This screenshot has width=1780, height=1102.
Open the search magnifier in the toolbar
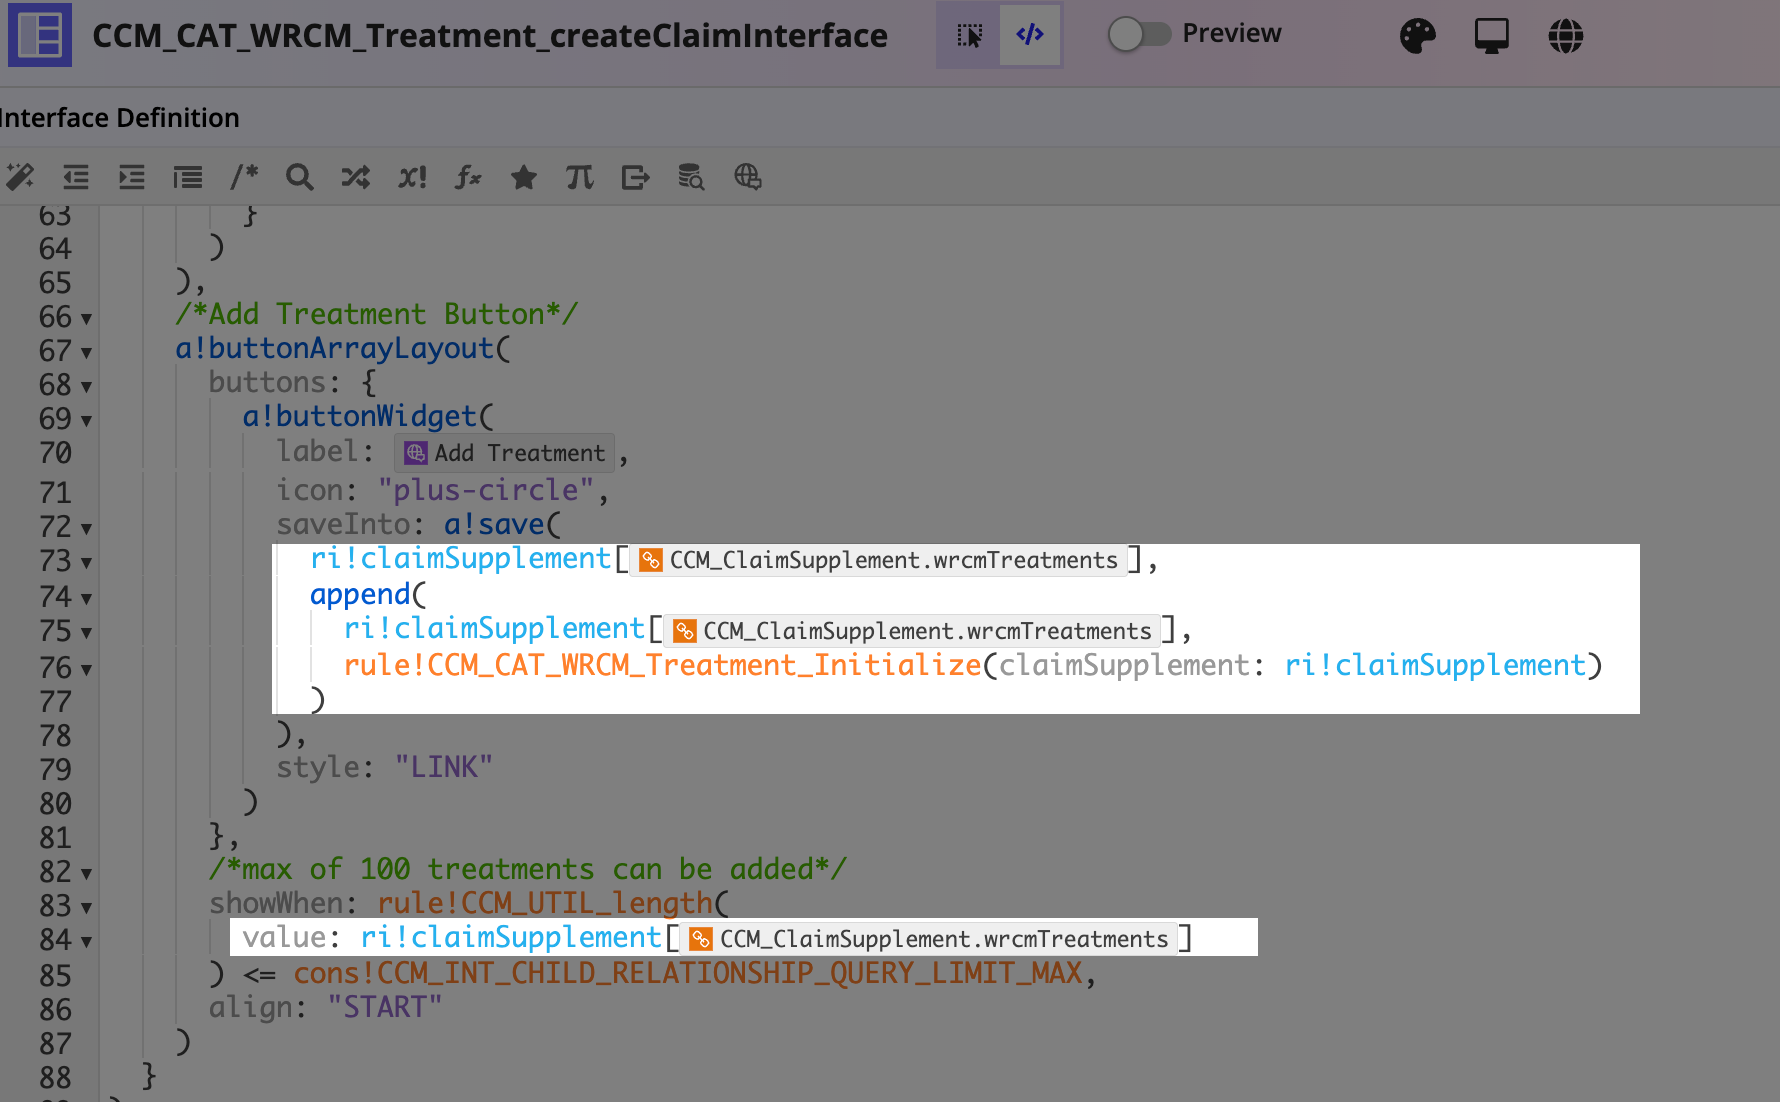click(x=299, y=177)
